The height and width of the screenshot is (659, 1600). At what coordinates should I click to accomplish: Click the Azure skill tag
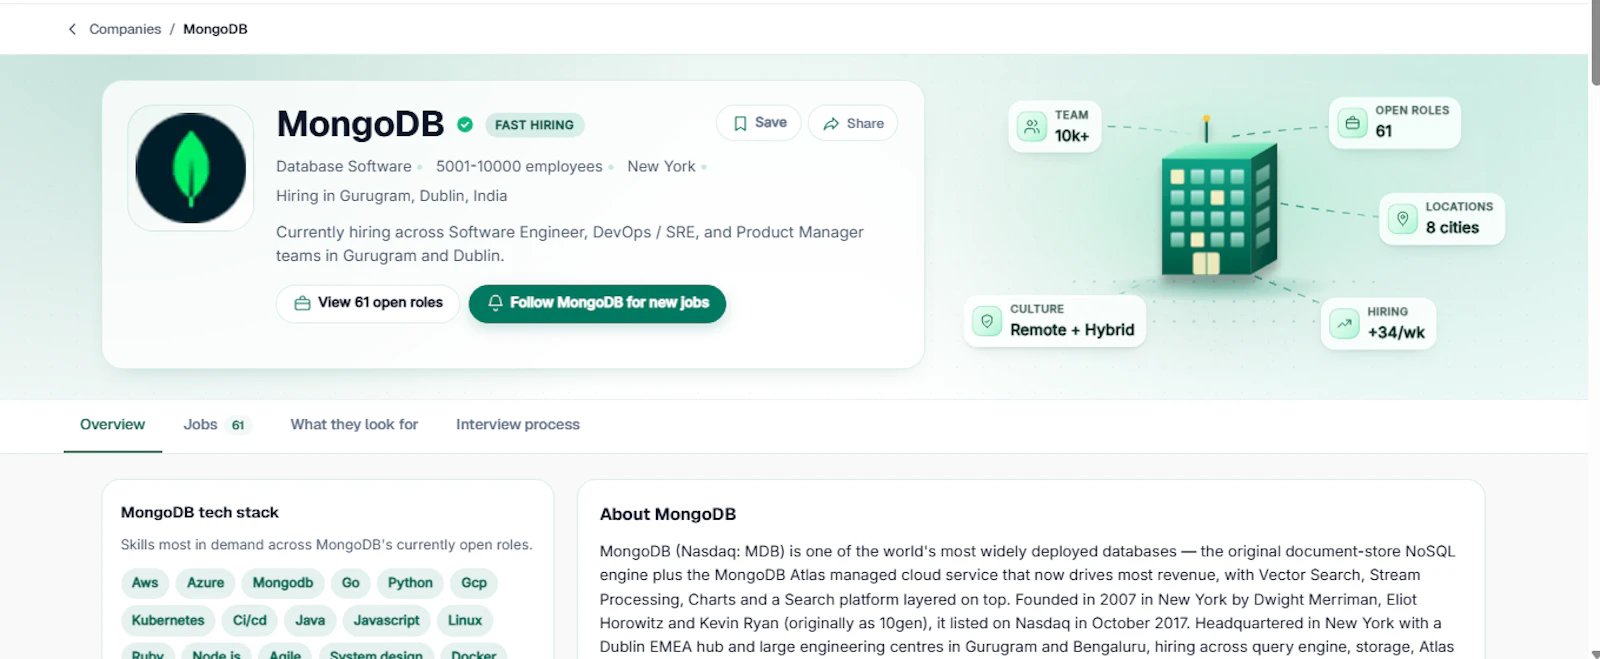click(206, 583)
